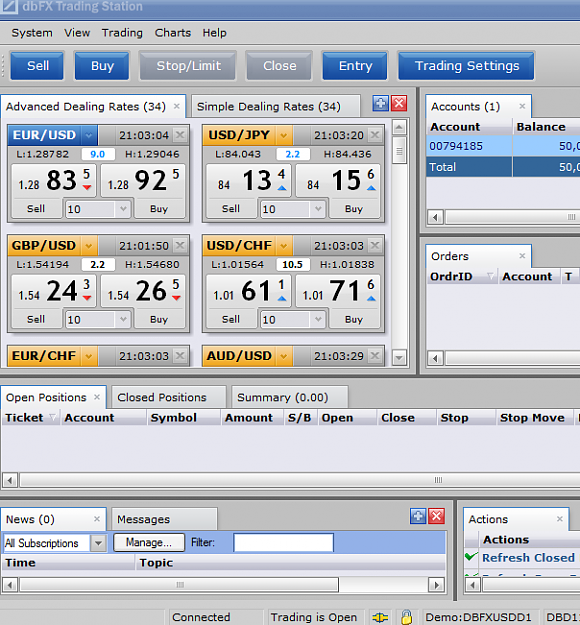Open the EUR/USD symbol dropdown arrow
The width and height of the screenshot is (580, 625).
(x=88, y=135)
